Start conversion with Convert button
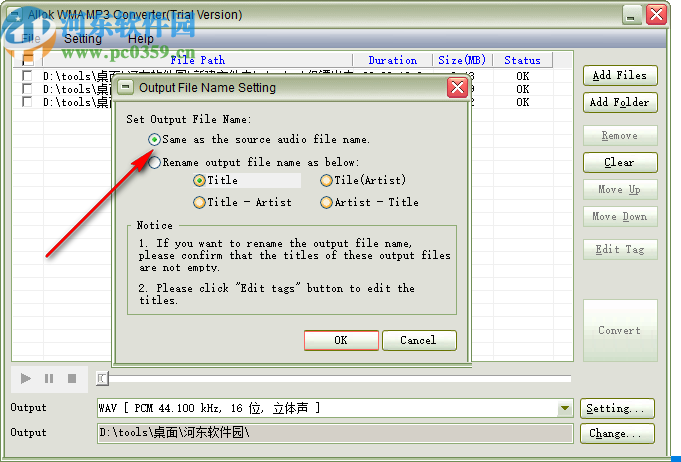The height and width of the screenshot is (462, 681). (620, 330)
